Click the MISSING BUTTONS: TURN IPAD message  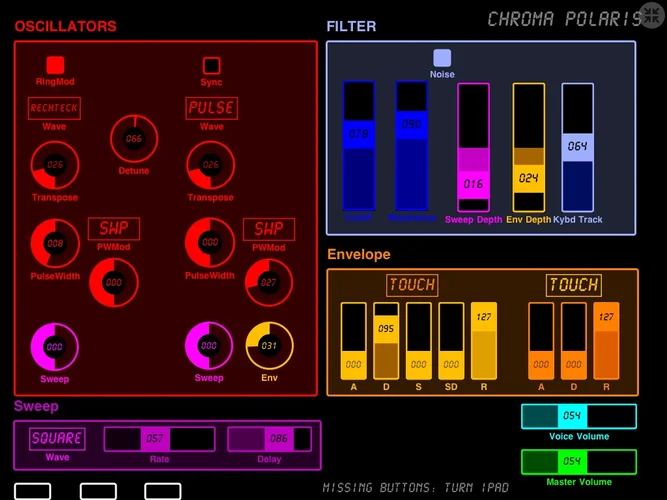(416, 488)
